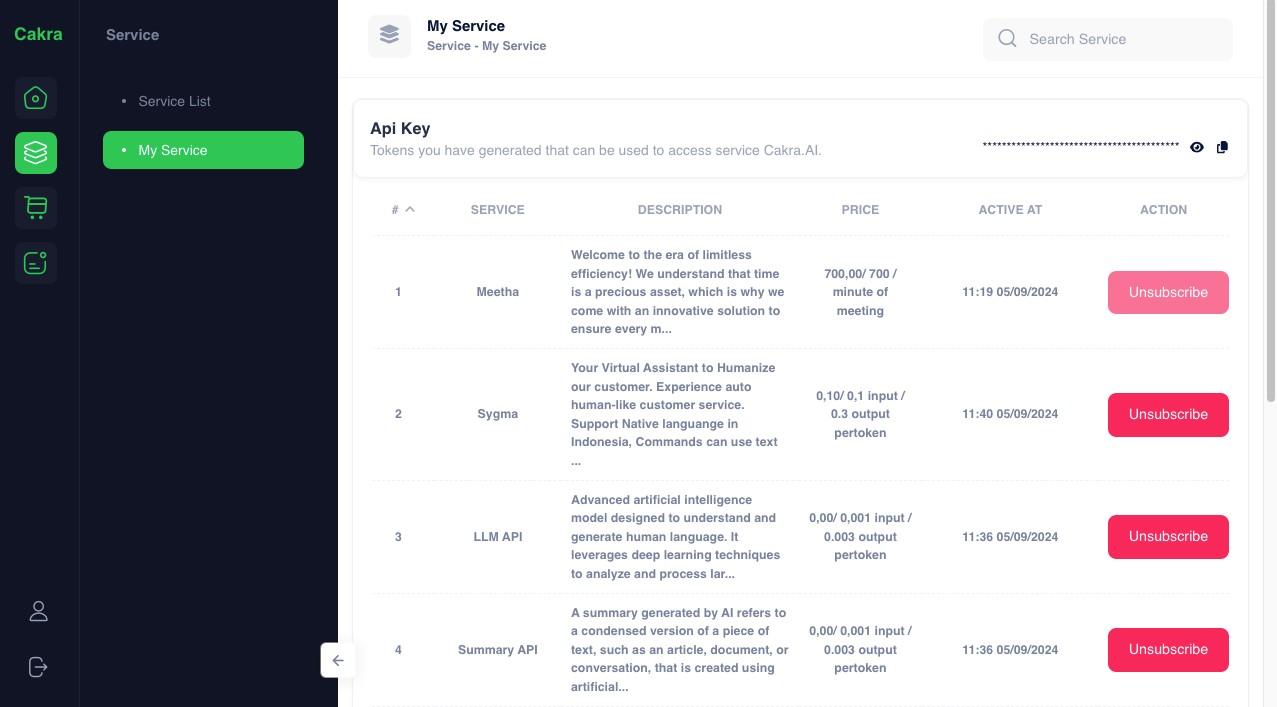This screenshot has height=707, width=1277.
Task: Click the My Service header stack icon
Action: 389,36
